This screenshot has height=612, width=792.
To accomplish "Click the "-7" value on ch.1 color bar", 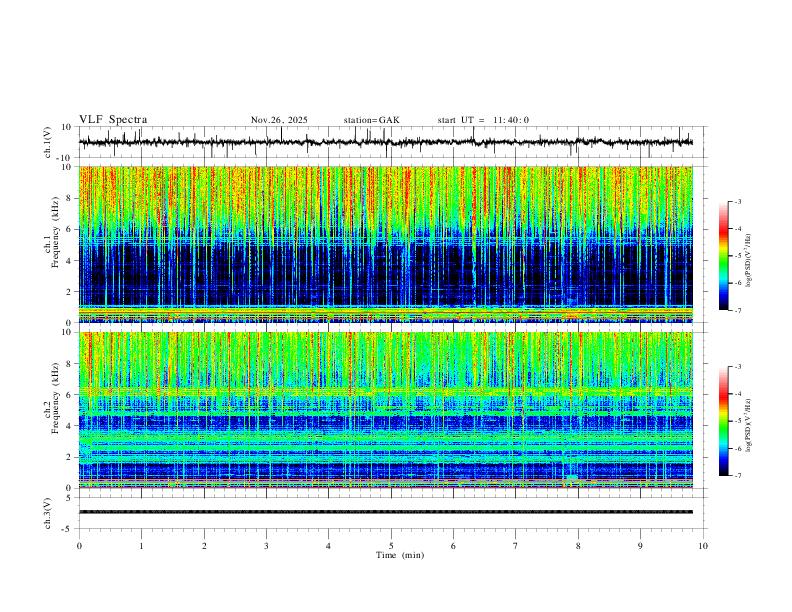I will (737, 310).
